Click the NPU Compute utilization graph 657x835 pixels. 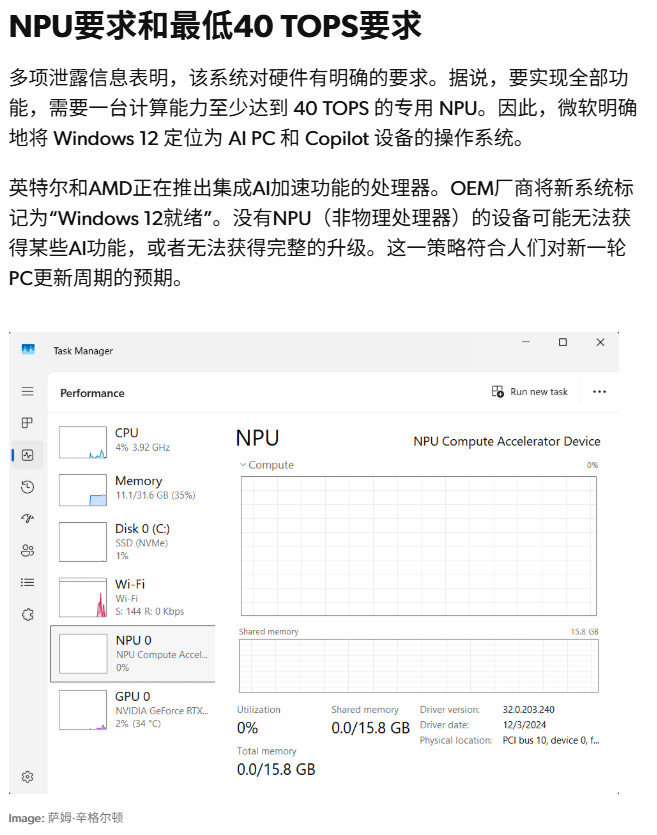click(x=419, y=546)
